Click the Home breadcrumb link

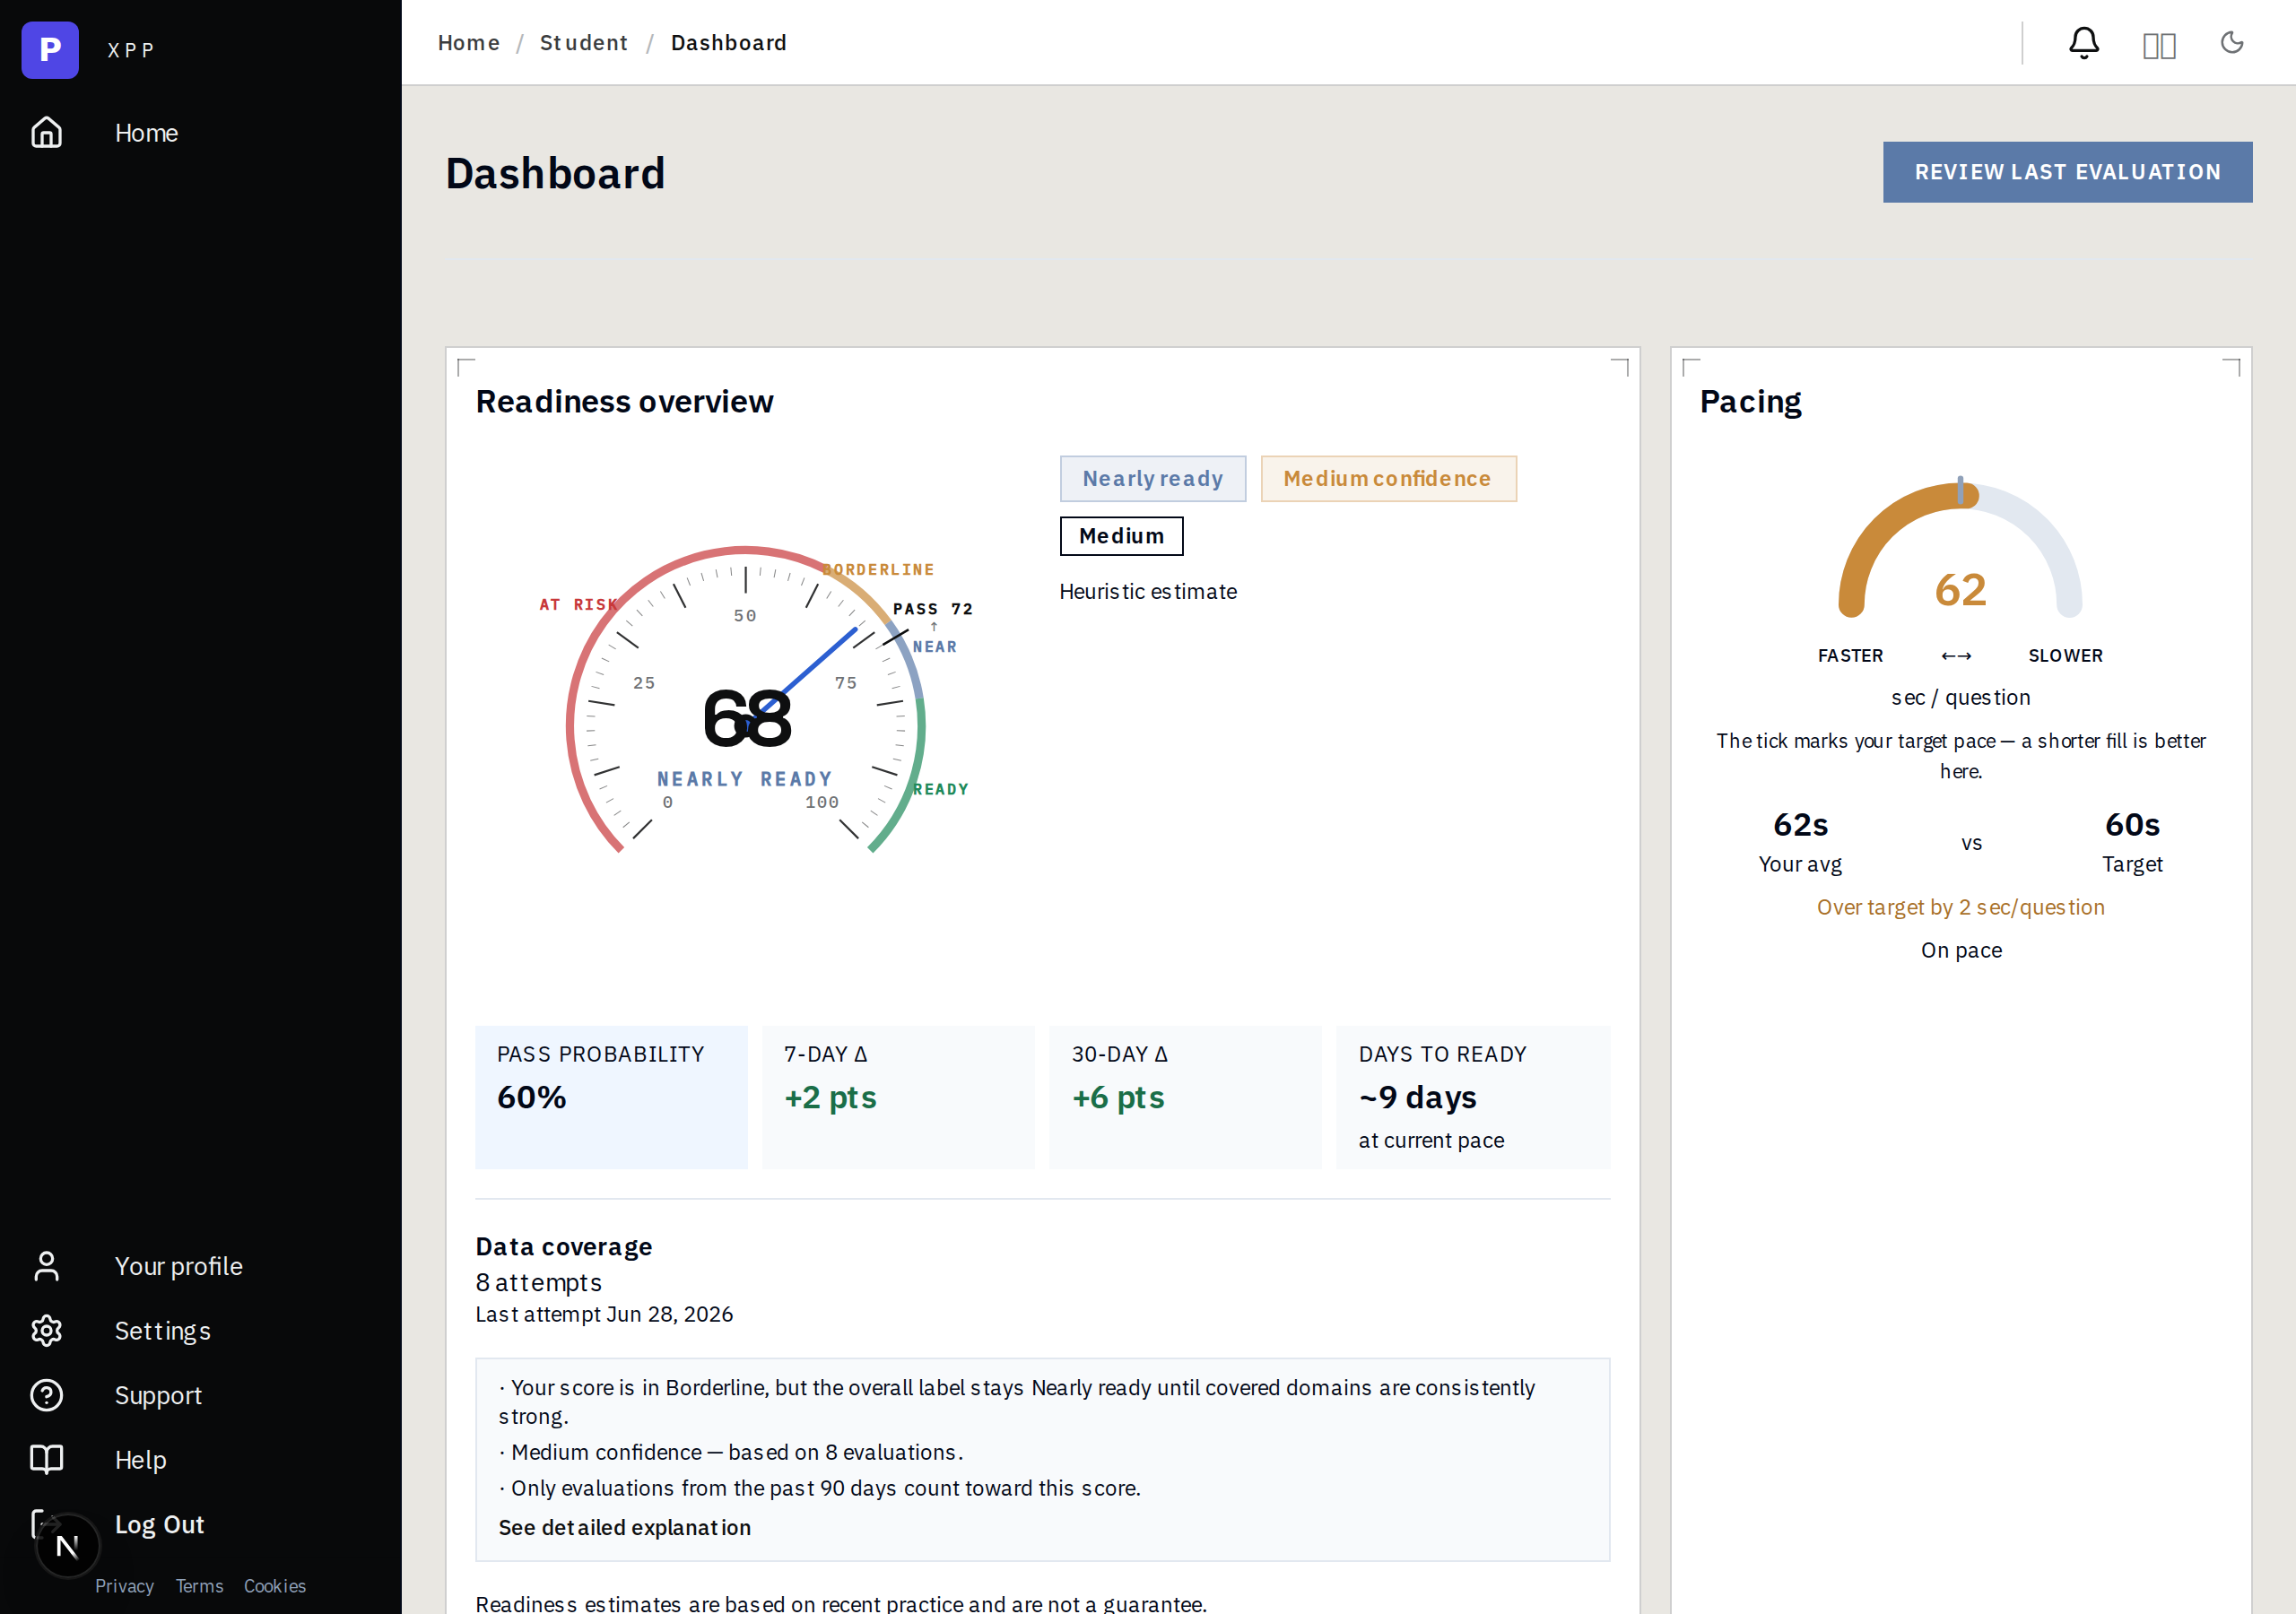(x=469, y=43)
